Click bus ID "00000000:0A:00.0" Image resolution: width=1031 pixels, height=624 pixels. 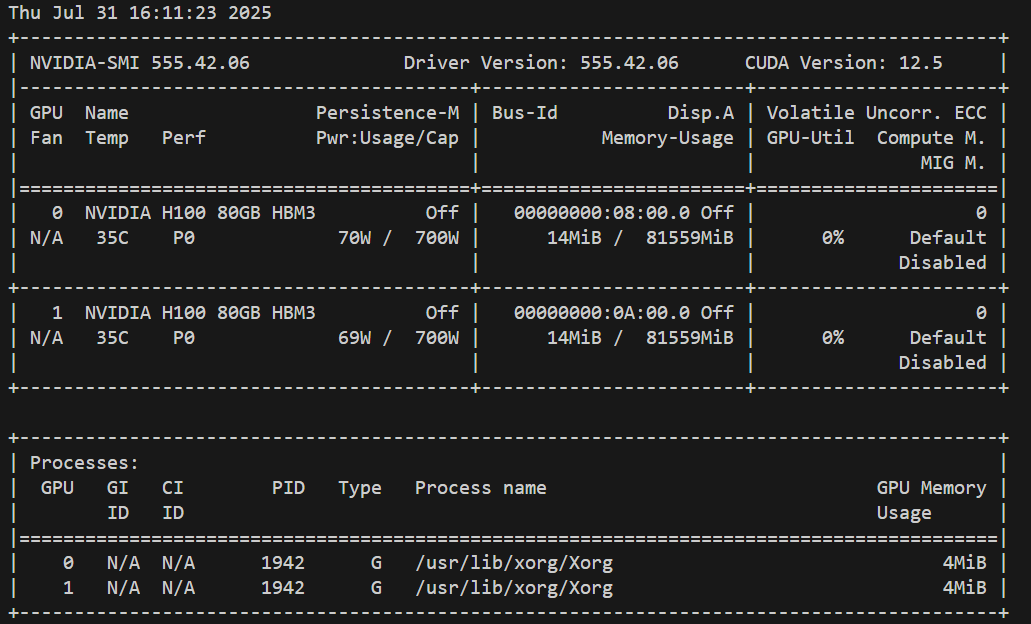tap(602, 313)
